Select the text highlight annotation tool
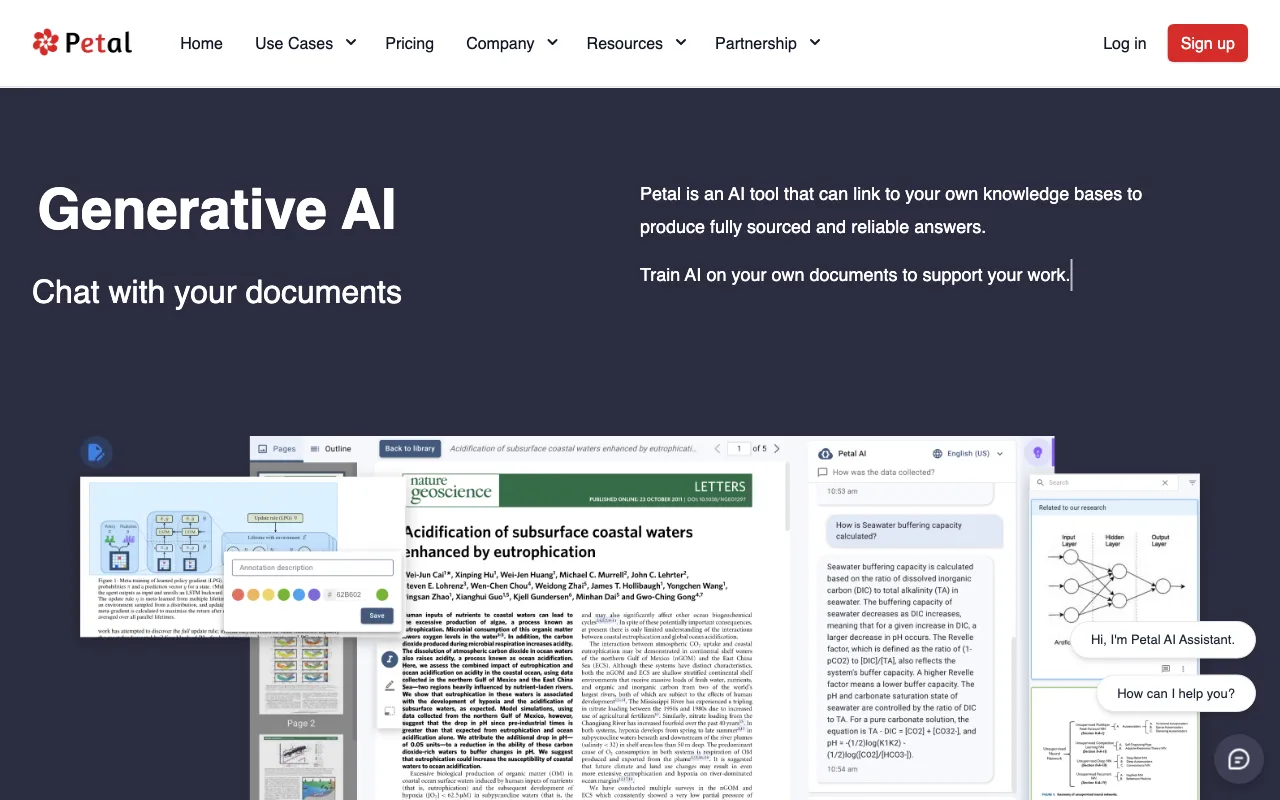Viewport: 1280px width, 800px height. pos(389,659)
